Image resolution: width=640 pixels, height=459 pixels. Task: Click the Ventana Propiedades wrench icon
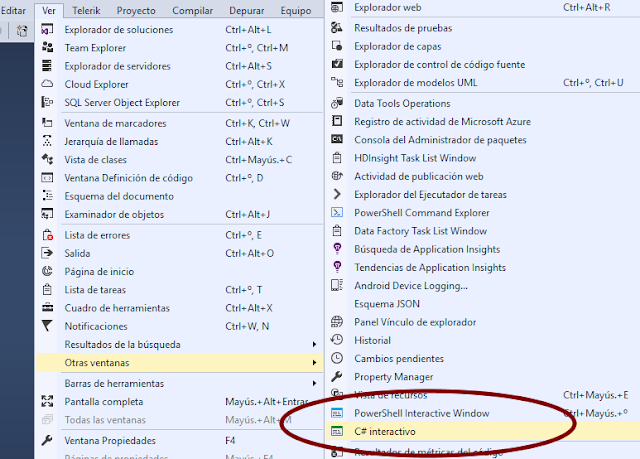point(47,440)
